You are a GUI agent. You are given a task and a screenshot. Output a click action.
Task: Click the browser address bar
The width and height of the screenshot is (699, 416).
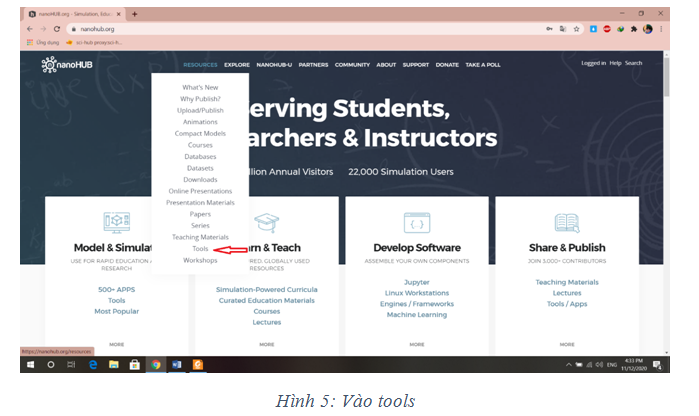[300, 29]
